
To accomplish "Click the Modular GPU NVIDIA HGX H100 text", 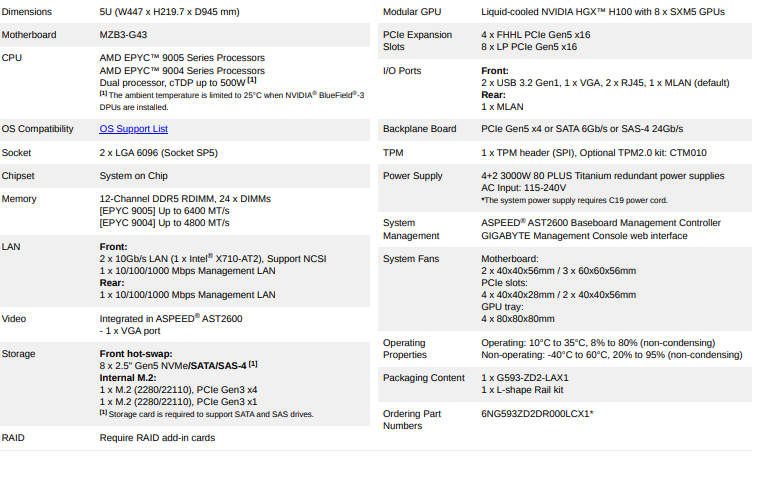I will coord(603,12).
